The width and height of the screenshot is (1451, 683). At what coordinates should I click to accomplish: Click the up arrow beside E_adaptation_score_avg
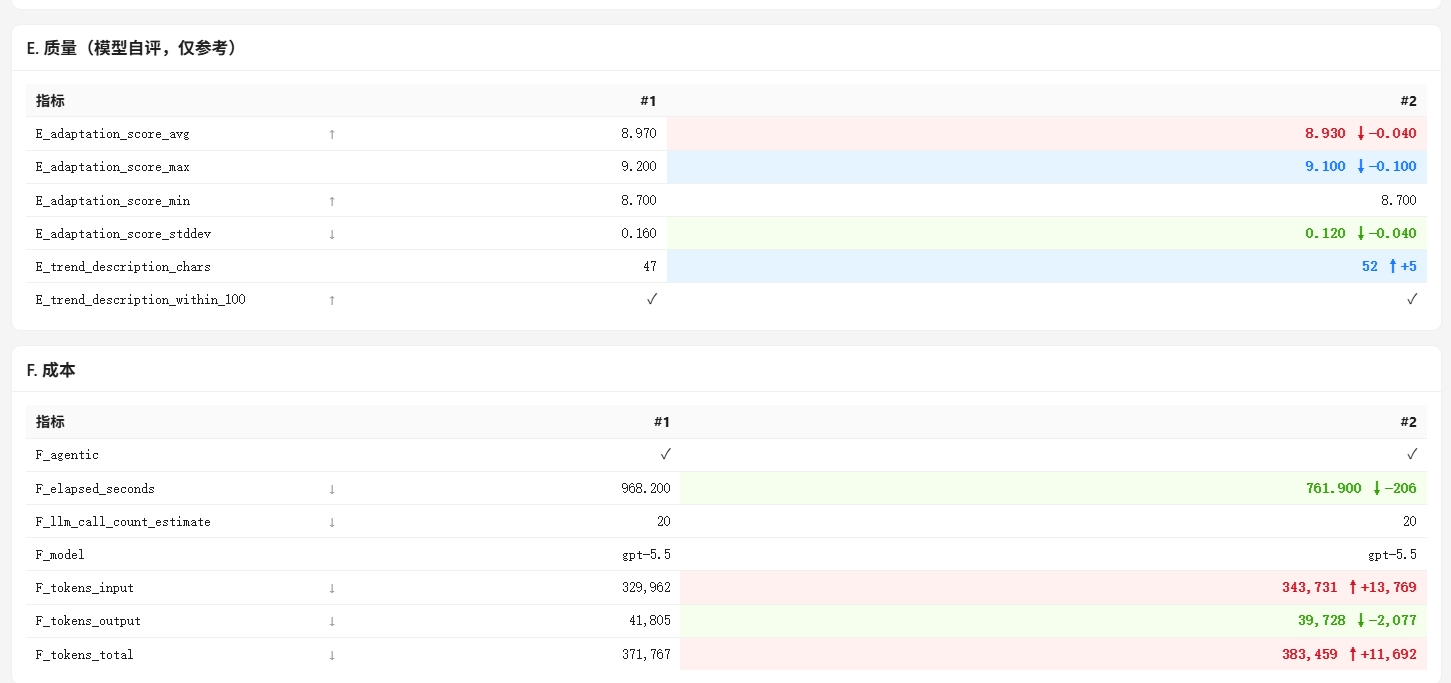pos(332,134)
